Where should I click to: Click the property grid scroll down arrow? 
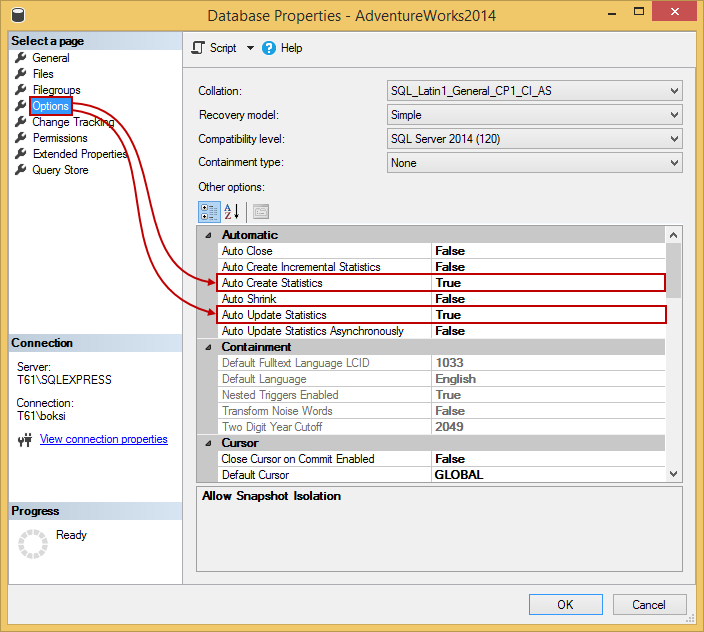coord(673,474)
